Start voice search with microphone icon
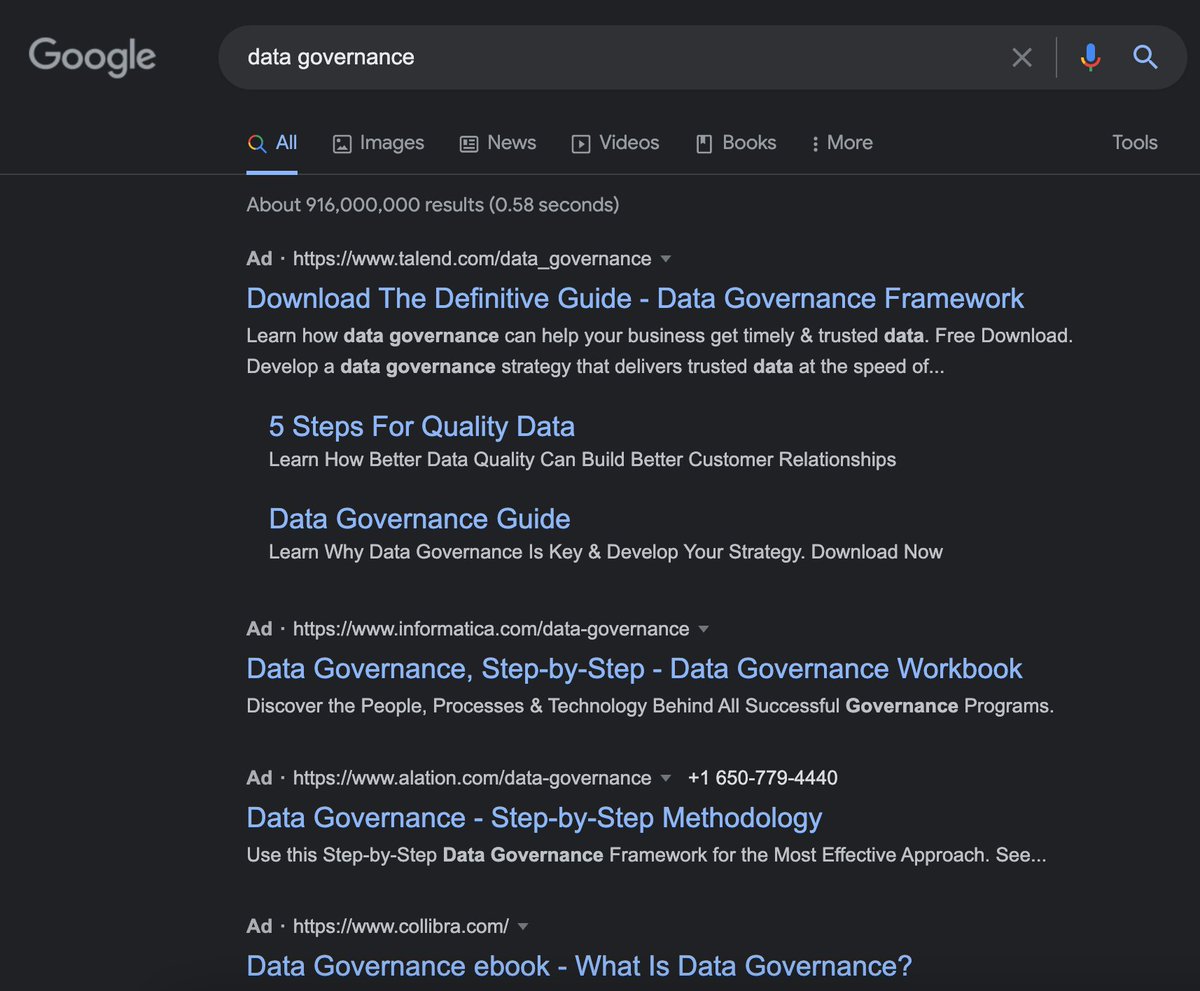Screen dimensions: 1200x991 click(x=1090, y=58)
